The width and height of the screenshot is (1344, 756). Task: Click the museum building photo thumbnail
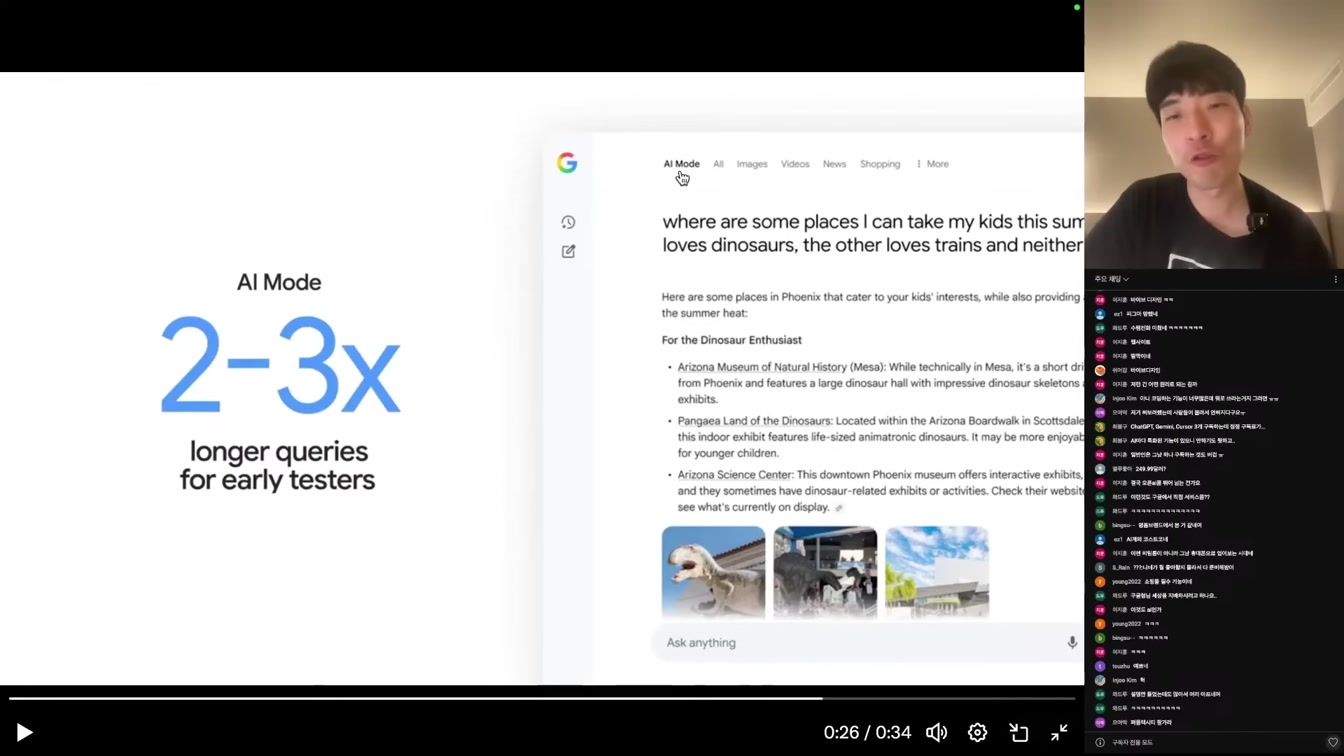937,572
